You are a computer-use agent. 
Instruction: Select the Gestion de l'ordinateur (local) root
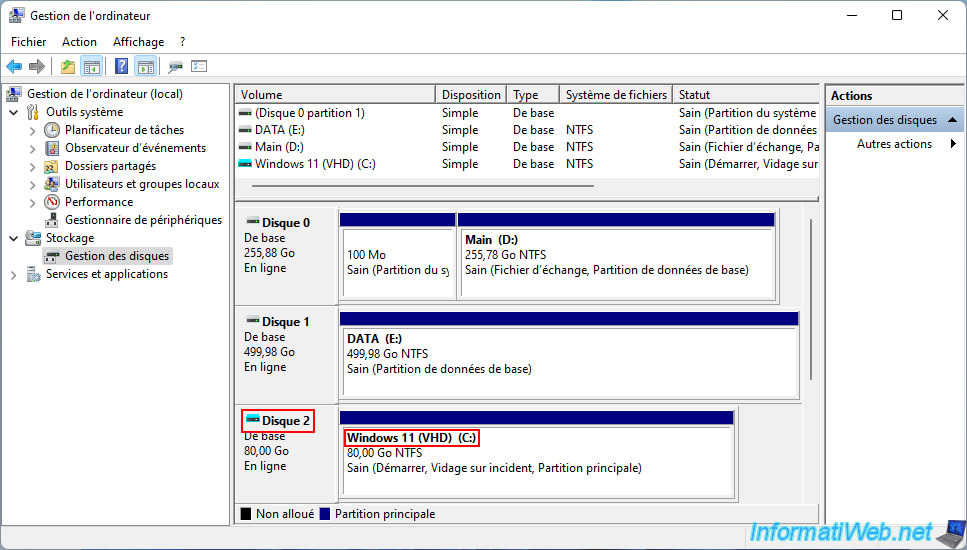[105, 94]
